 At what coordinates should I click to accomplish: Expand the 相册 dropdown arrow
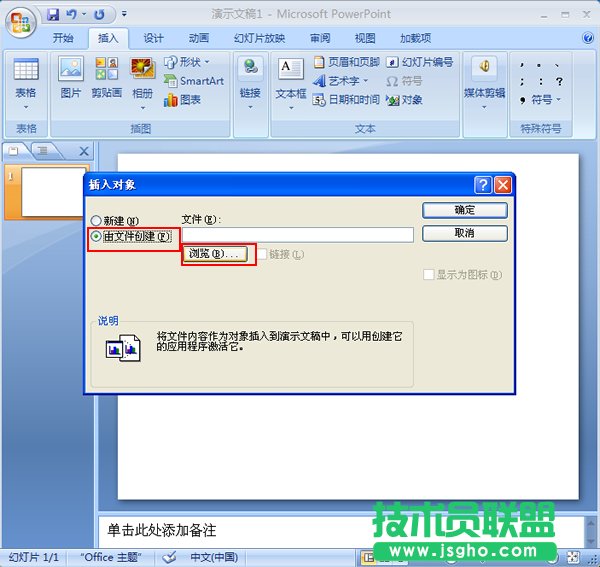coord(142,108)
